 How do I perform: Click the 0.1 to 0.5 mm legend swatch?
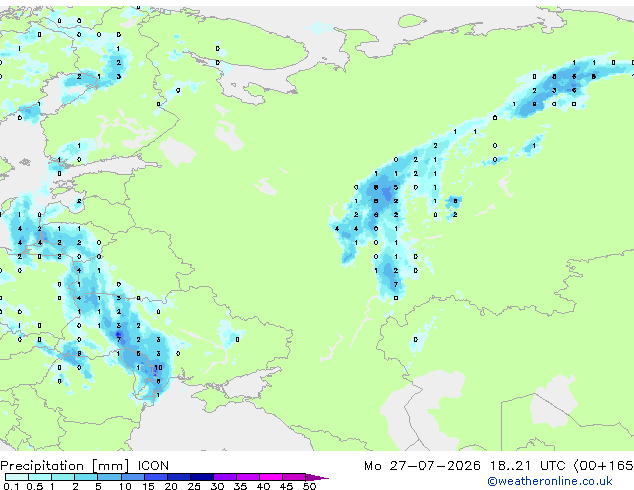tap(17, 477)
